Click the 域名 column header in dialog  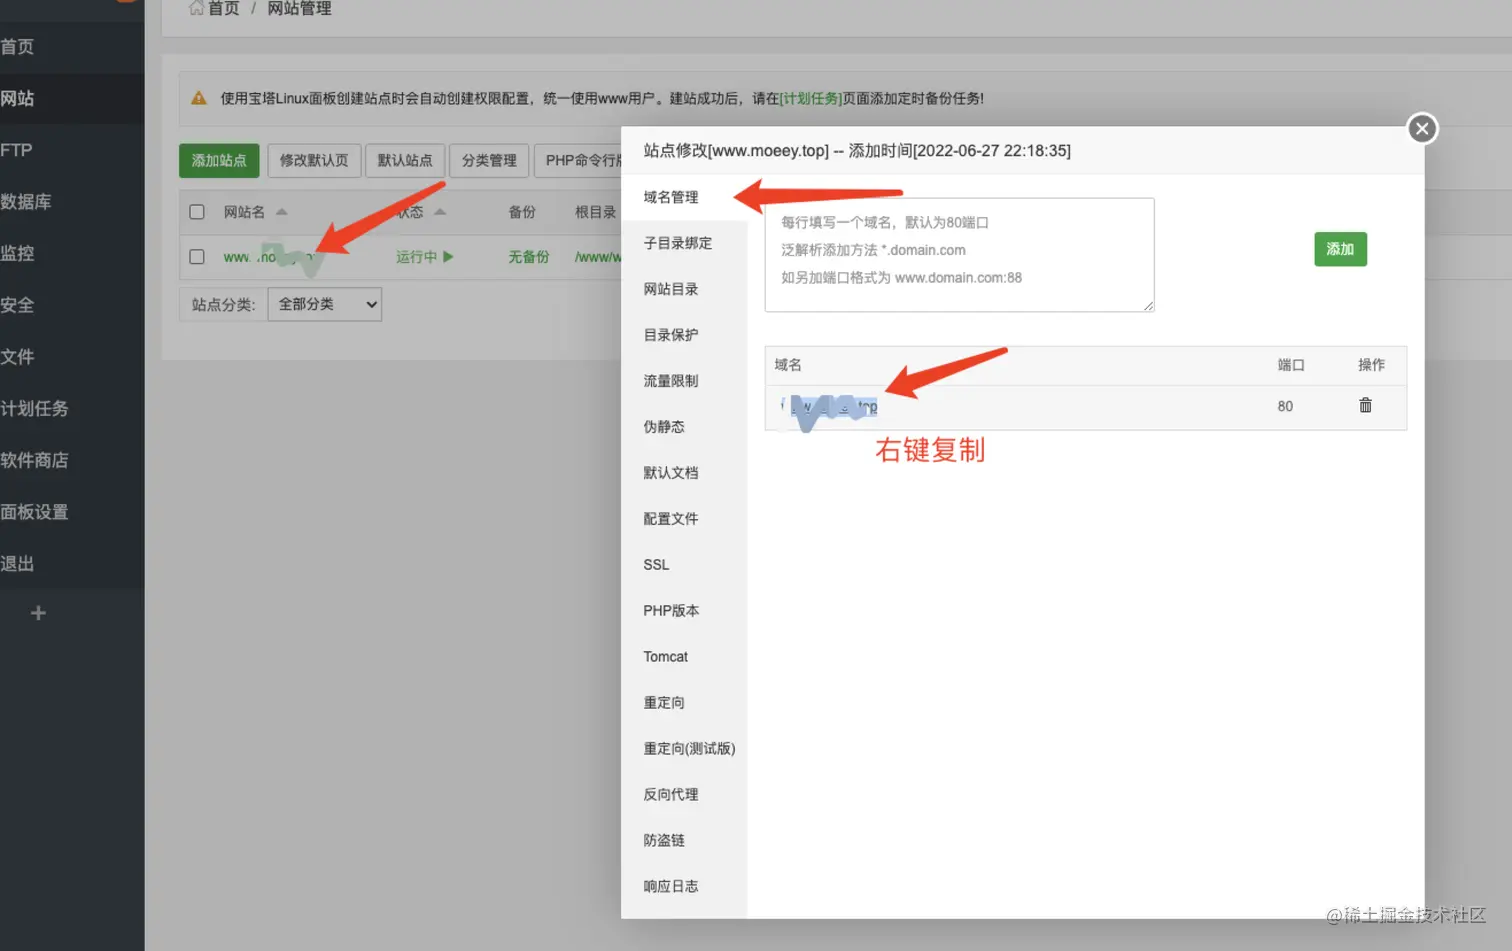coord(788,365)
